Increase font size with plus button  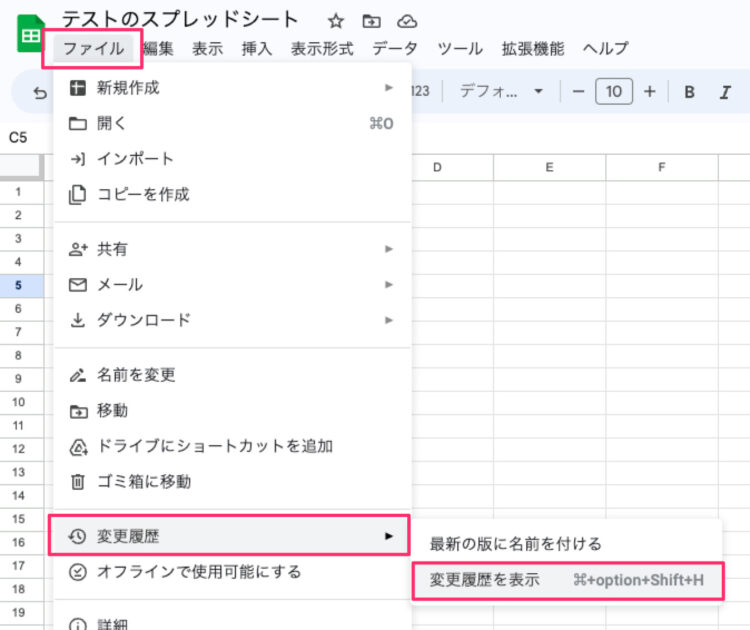click(x=650, y=91)
